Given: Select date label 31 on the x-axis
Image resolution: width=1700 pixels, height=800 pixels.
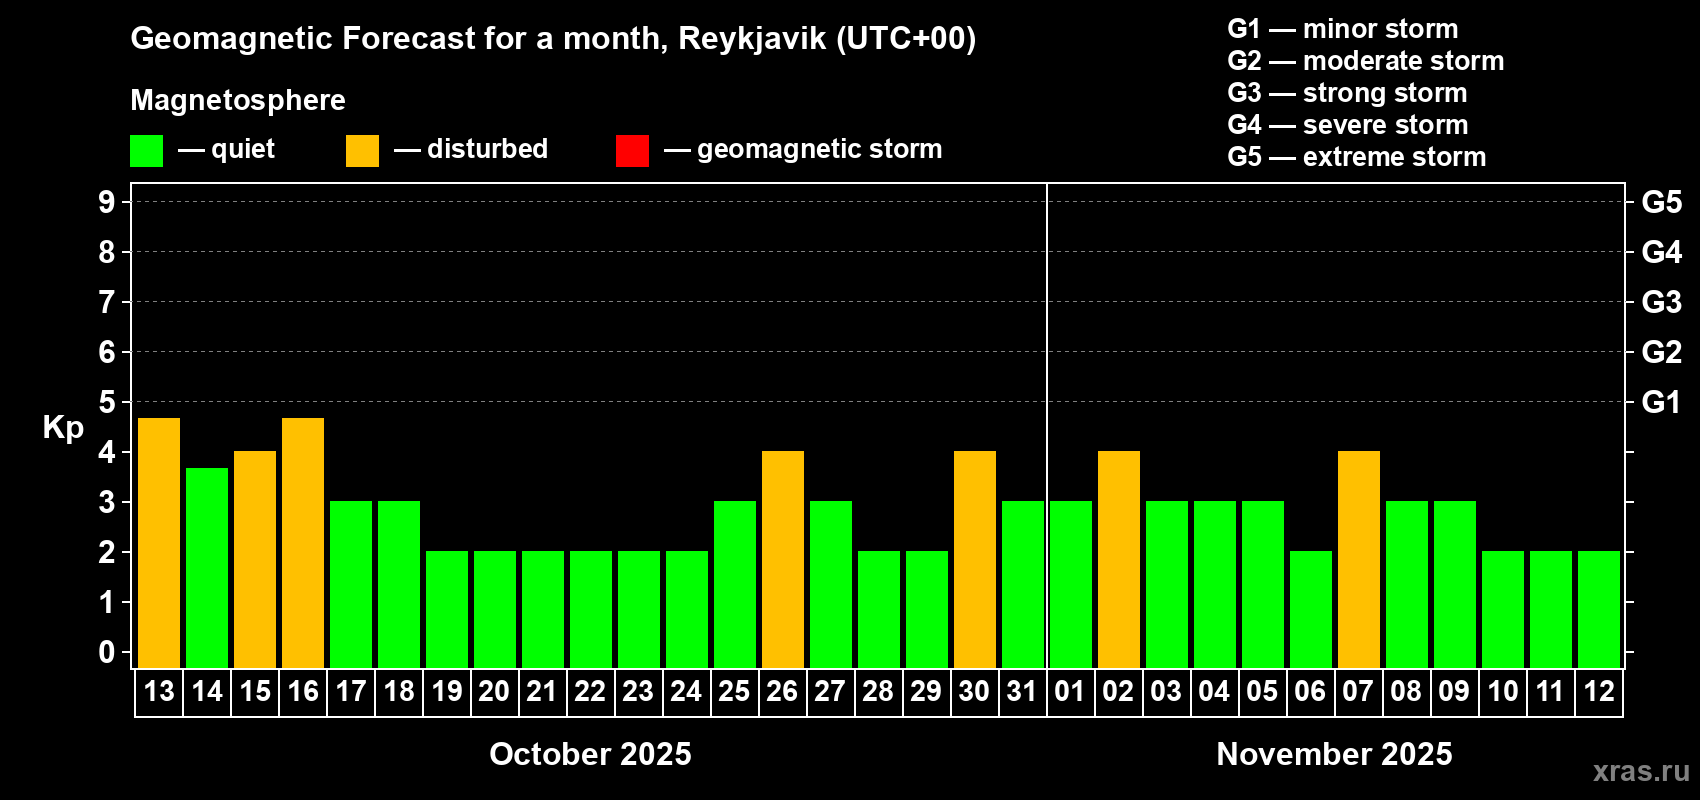Looking at the screenshot, I should pyautogui.click(x=1022, y=691).
